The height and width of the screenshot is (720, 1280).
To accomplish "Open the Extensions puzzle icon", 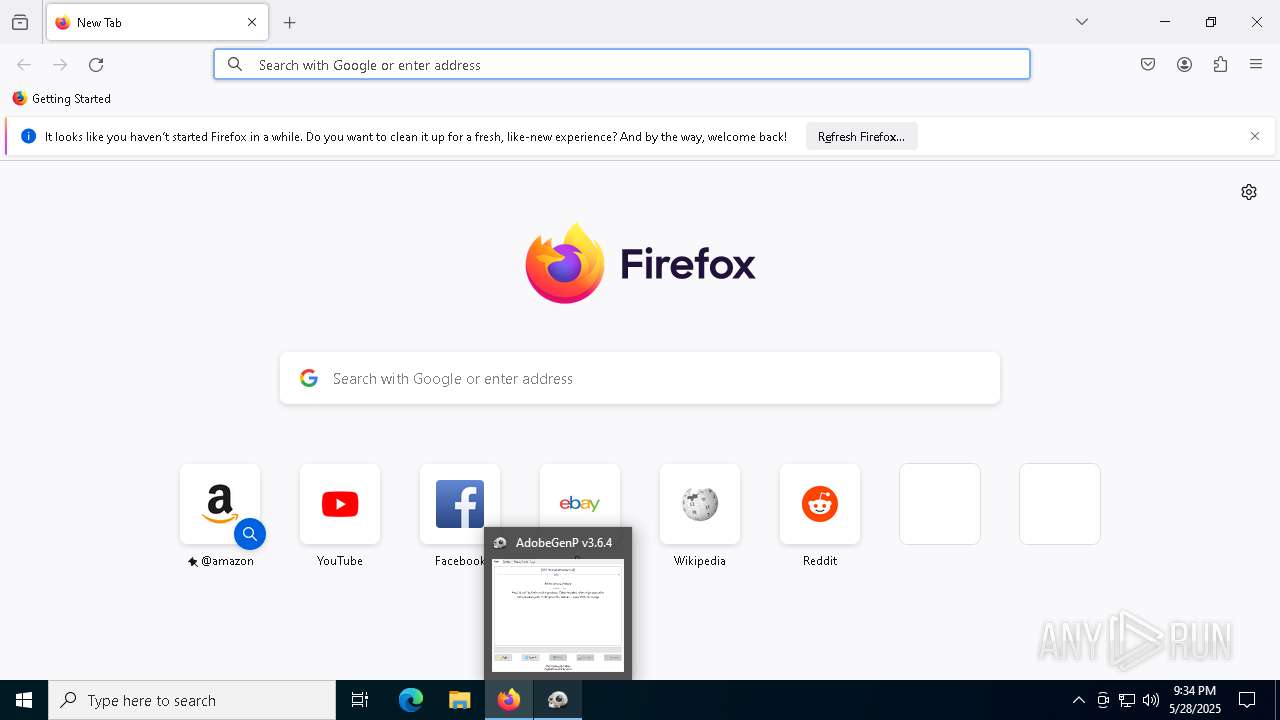I will pos(1220,65).
